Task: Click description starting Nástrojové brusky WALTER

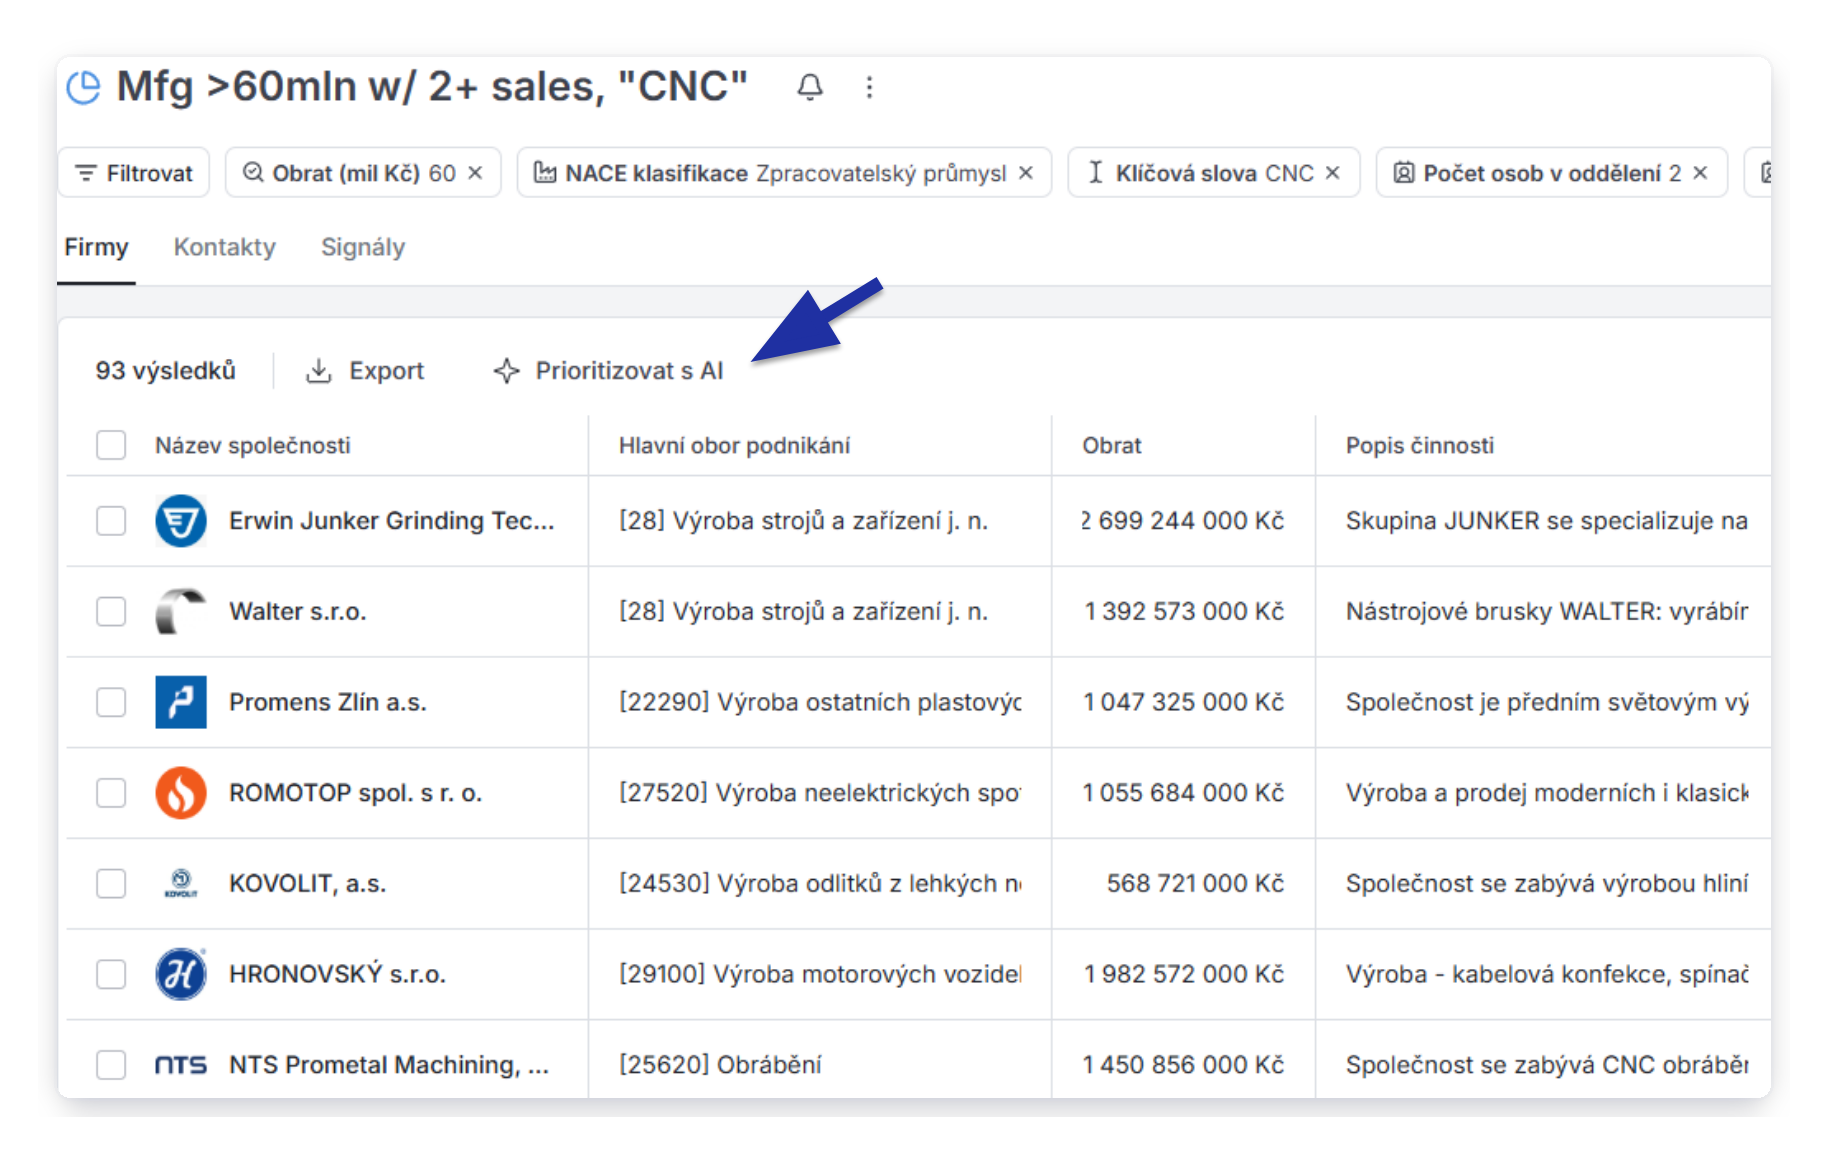Action: coord(1547,612)
